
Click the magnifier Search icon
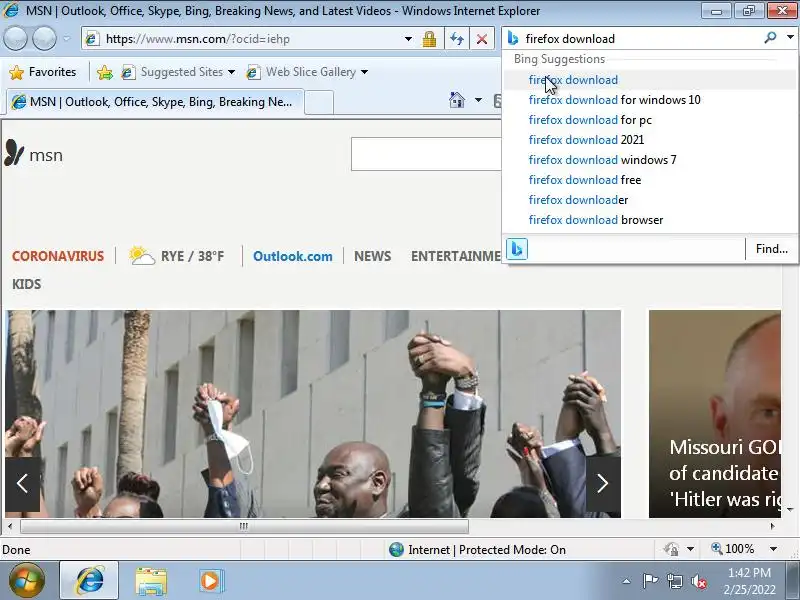[770, 37]
